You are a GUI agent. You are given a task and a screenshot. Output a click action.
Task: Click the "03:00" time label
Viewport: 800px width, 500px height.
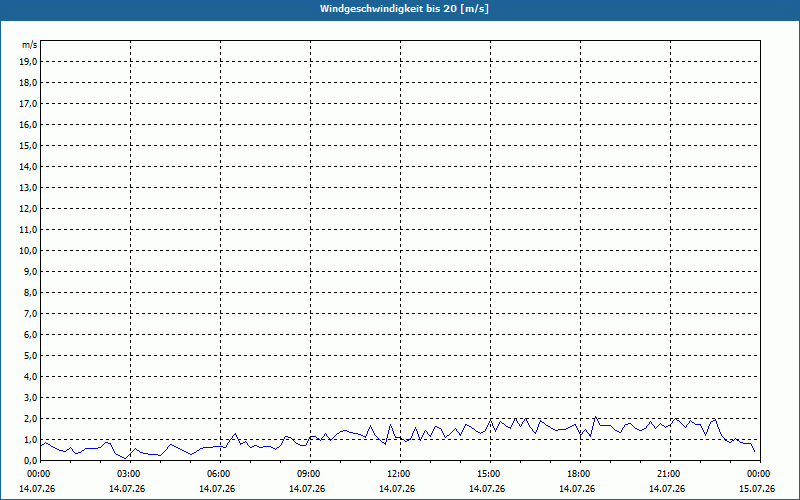(x=131, y=474)
